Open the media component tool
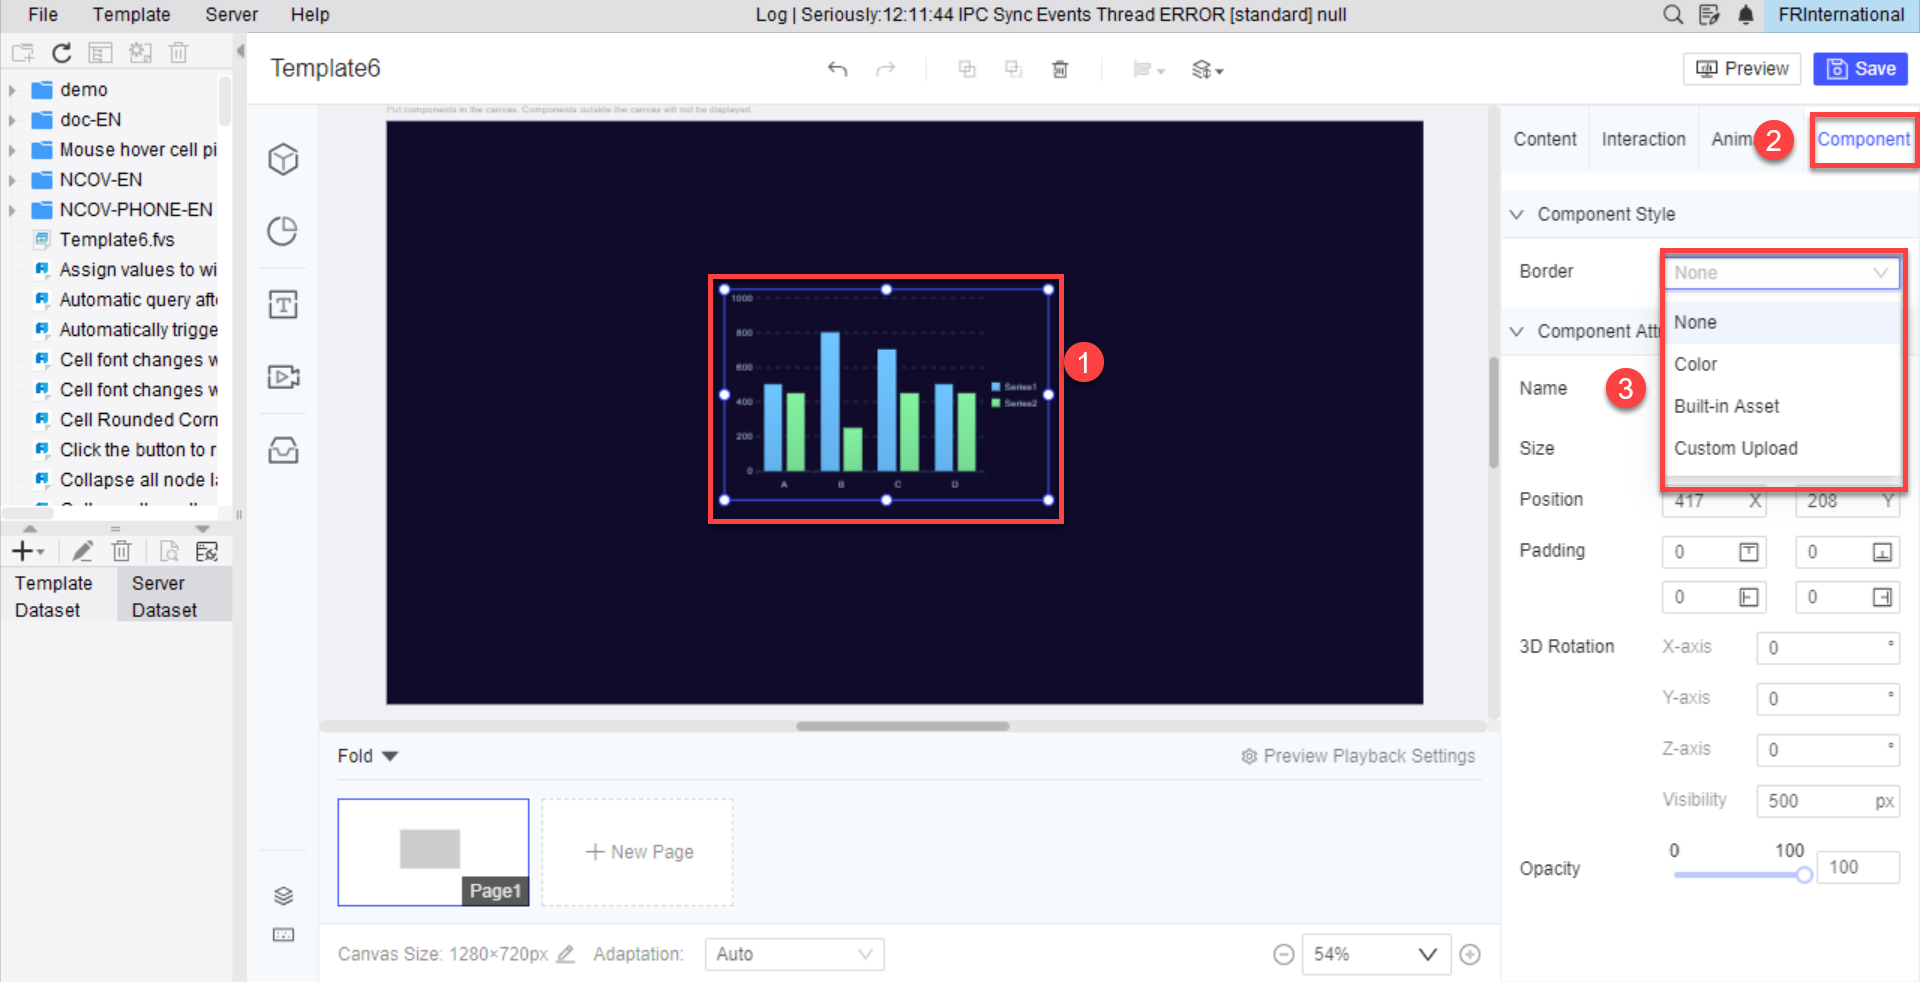The height and width of the screenshot is (982, 1920). 283,377
